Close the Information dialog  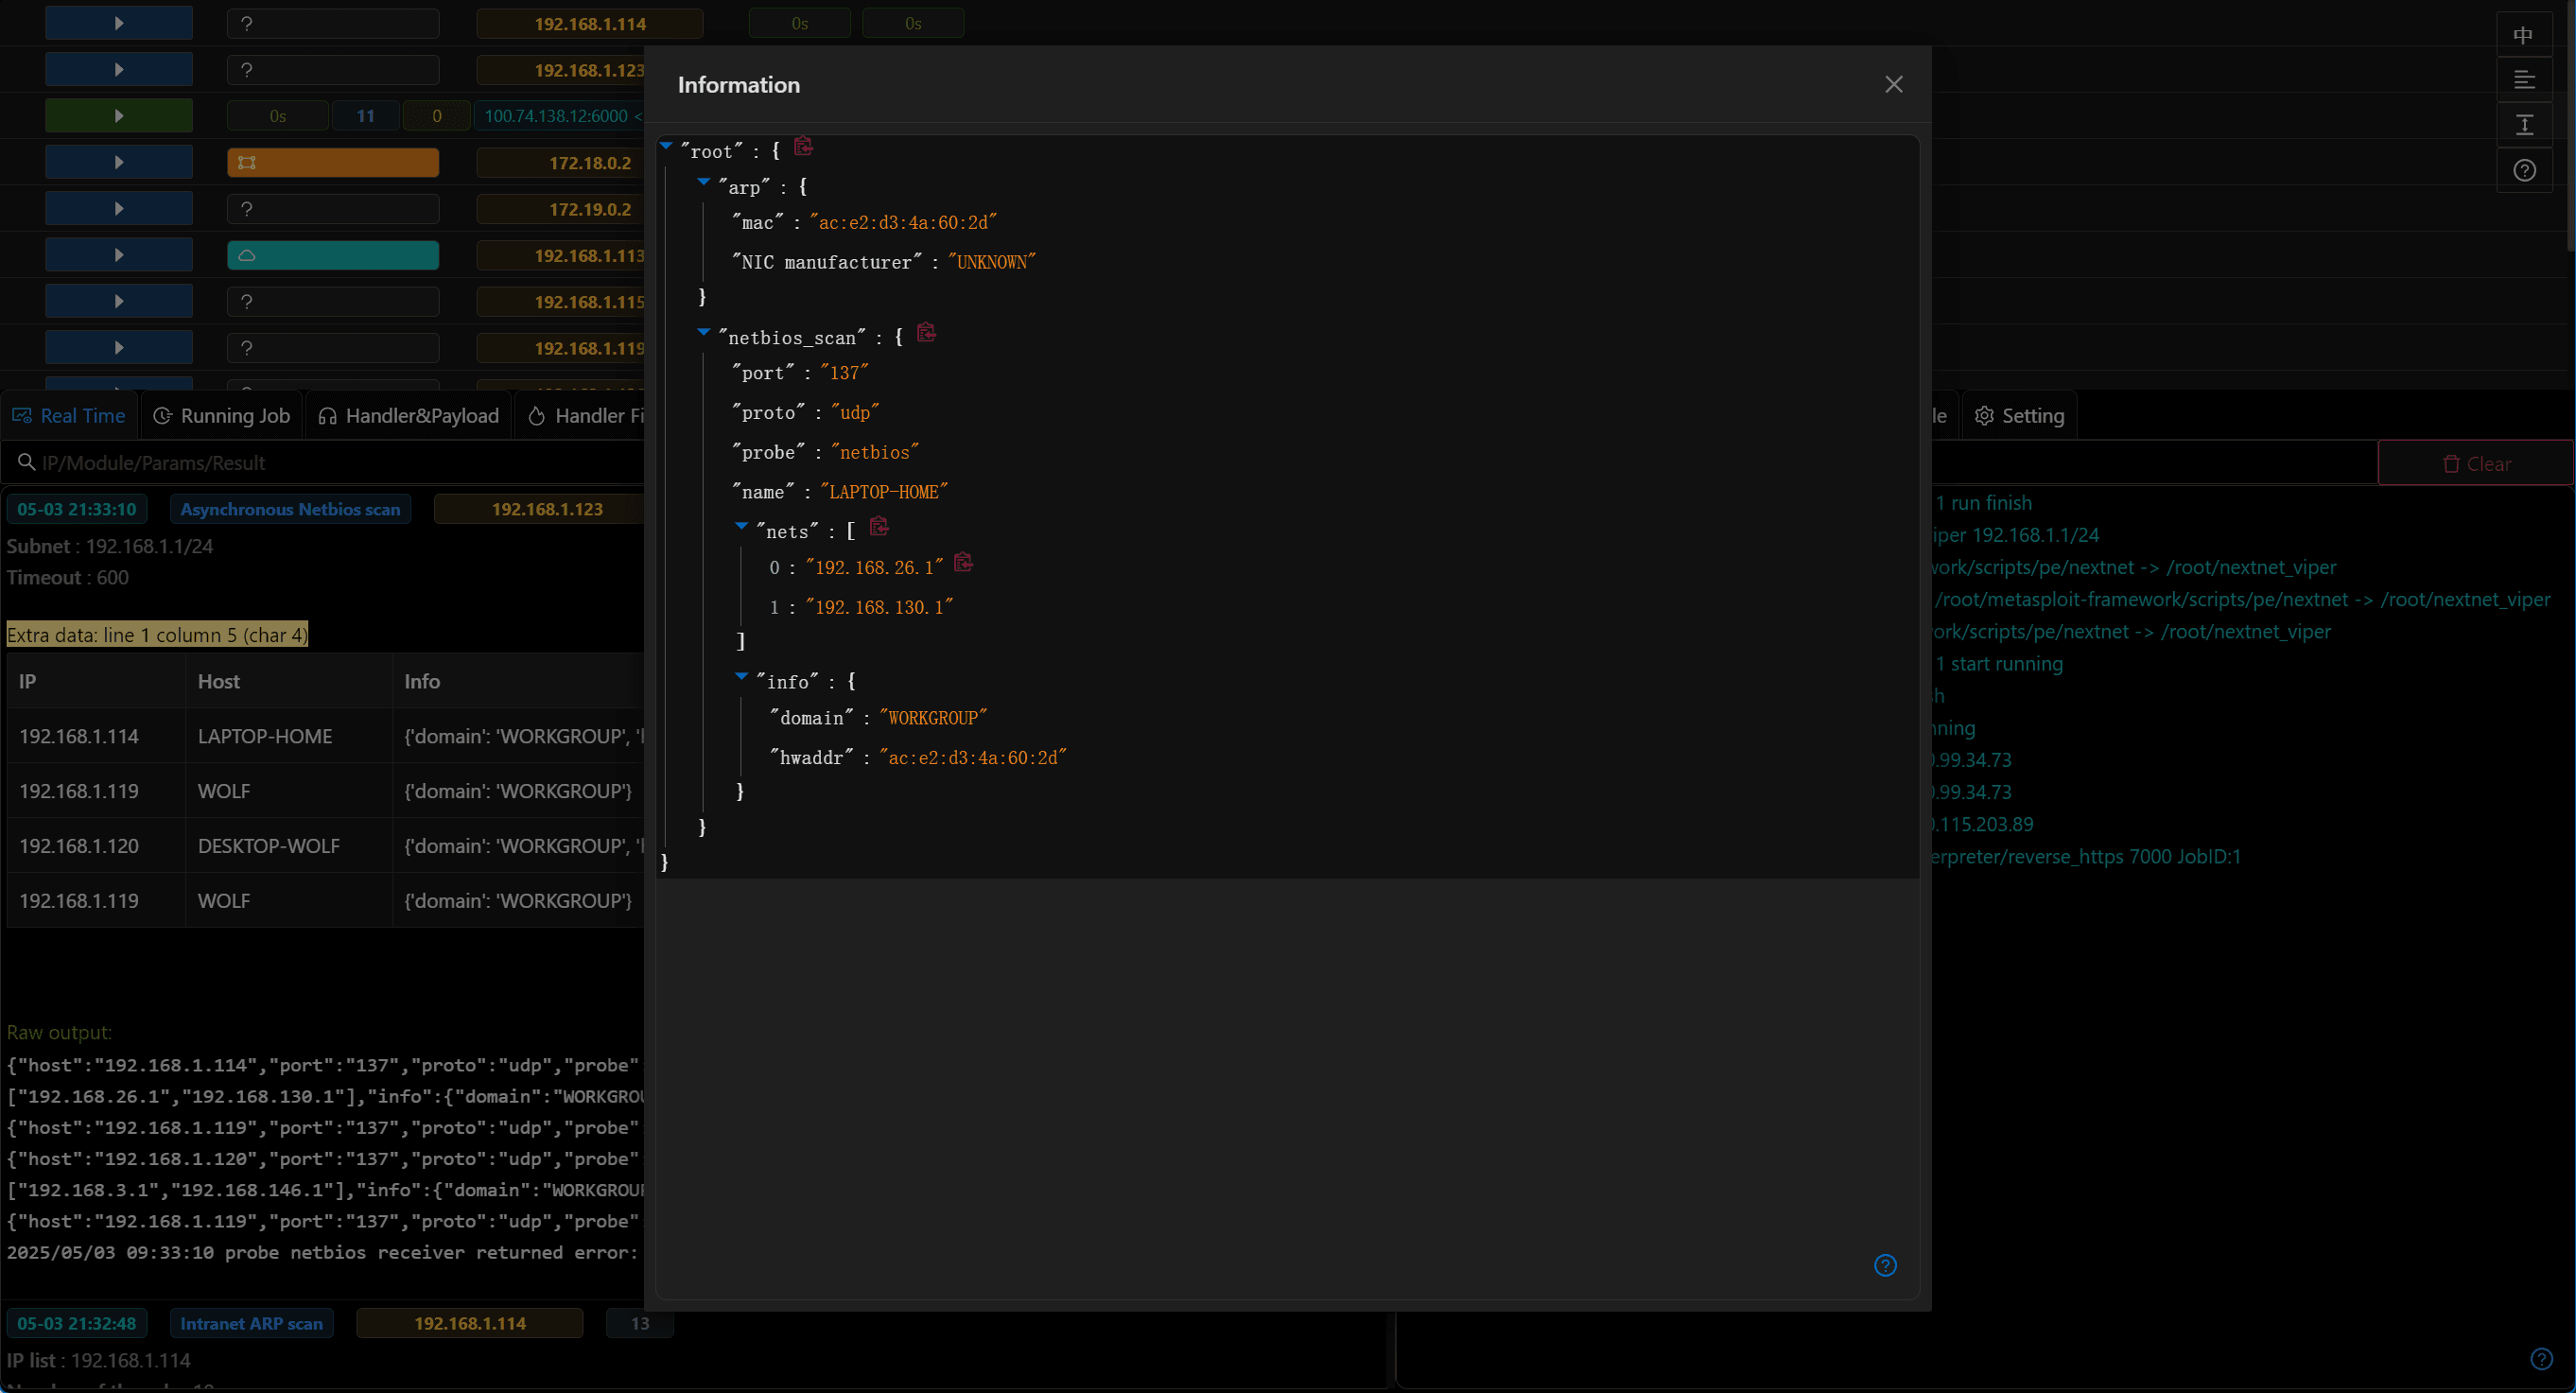(1893, 84)
